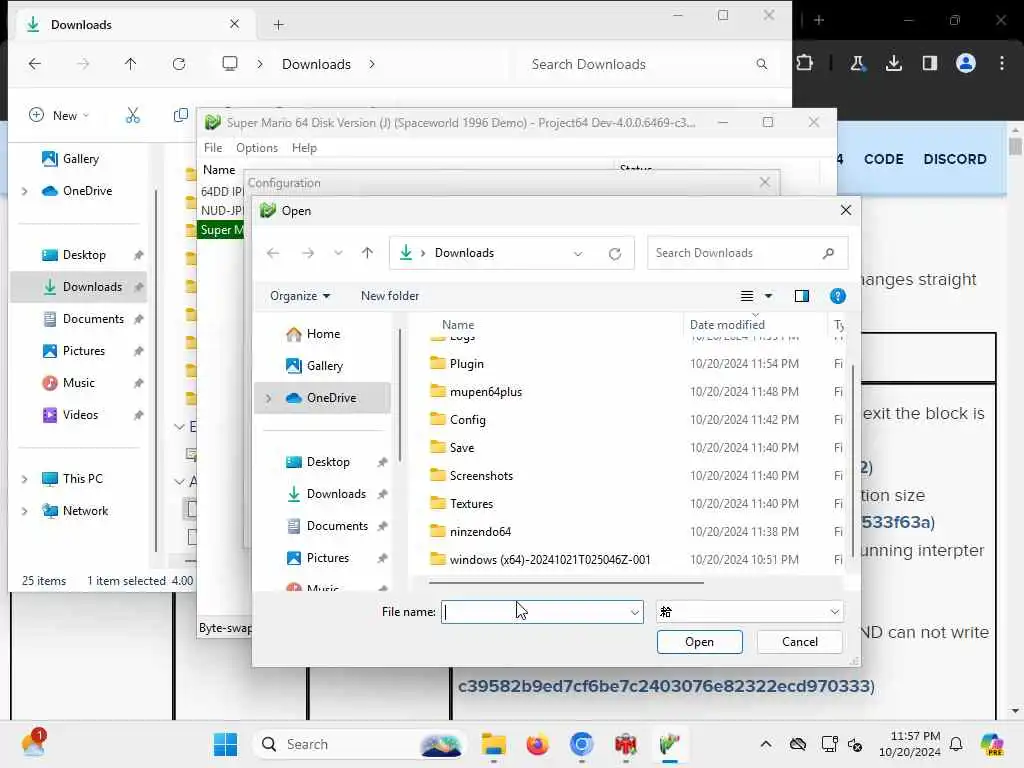1024x768 pixels.
Task: Cancel the Open dialog
Action: click(x=799, y=642)
